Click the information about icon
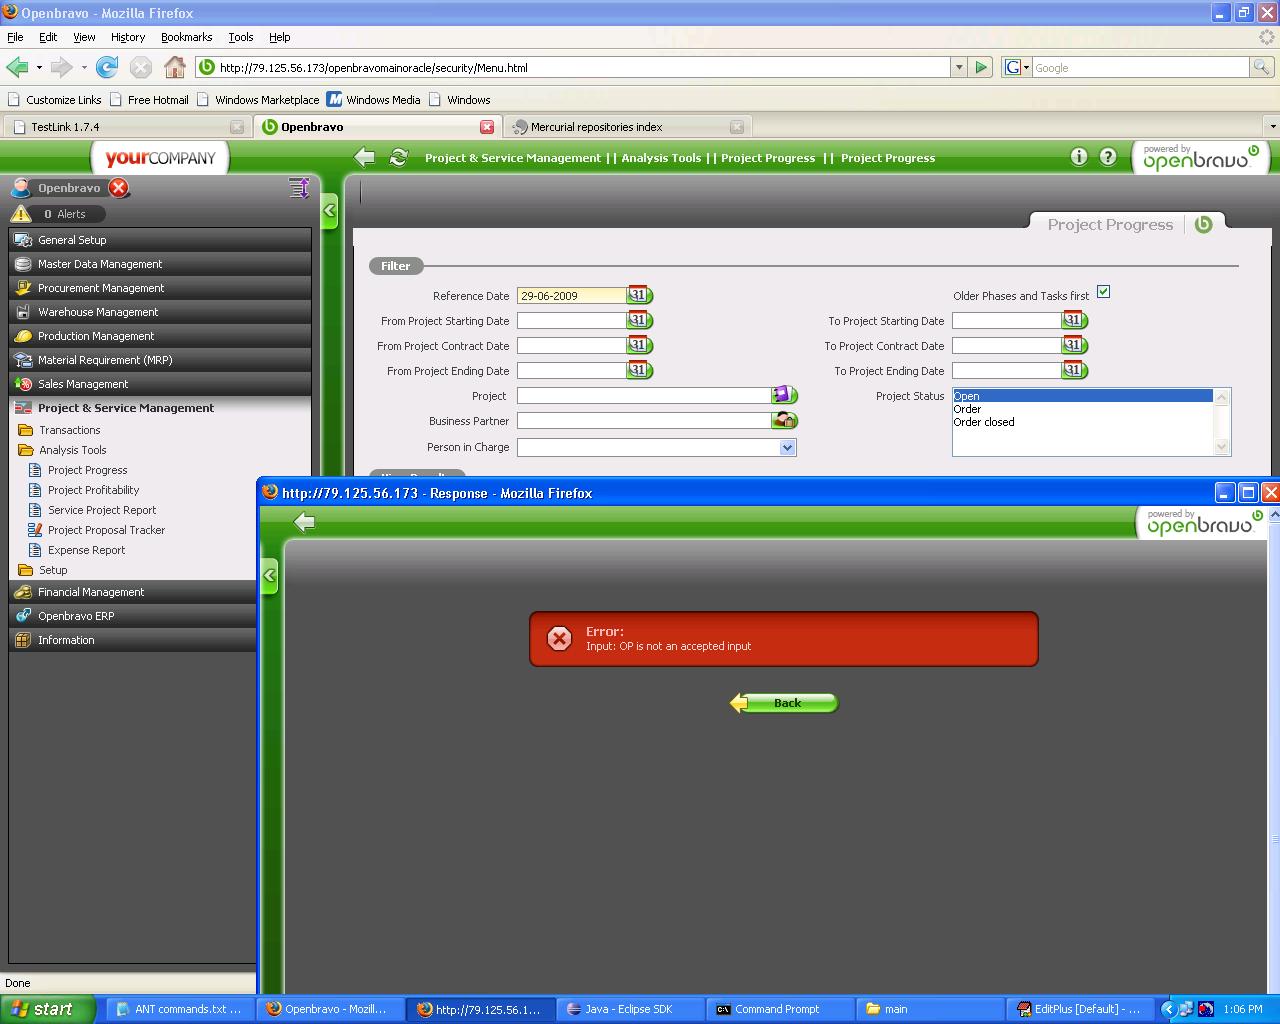This screenshot has height=1024, width=1280. click(x=1078, y=157)
